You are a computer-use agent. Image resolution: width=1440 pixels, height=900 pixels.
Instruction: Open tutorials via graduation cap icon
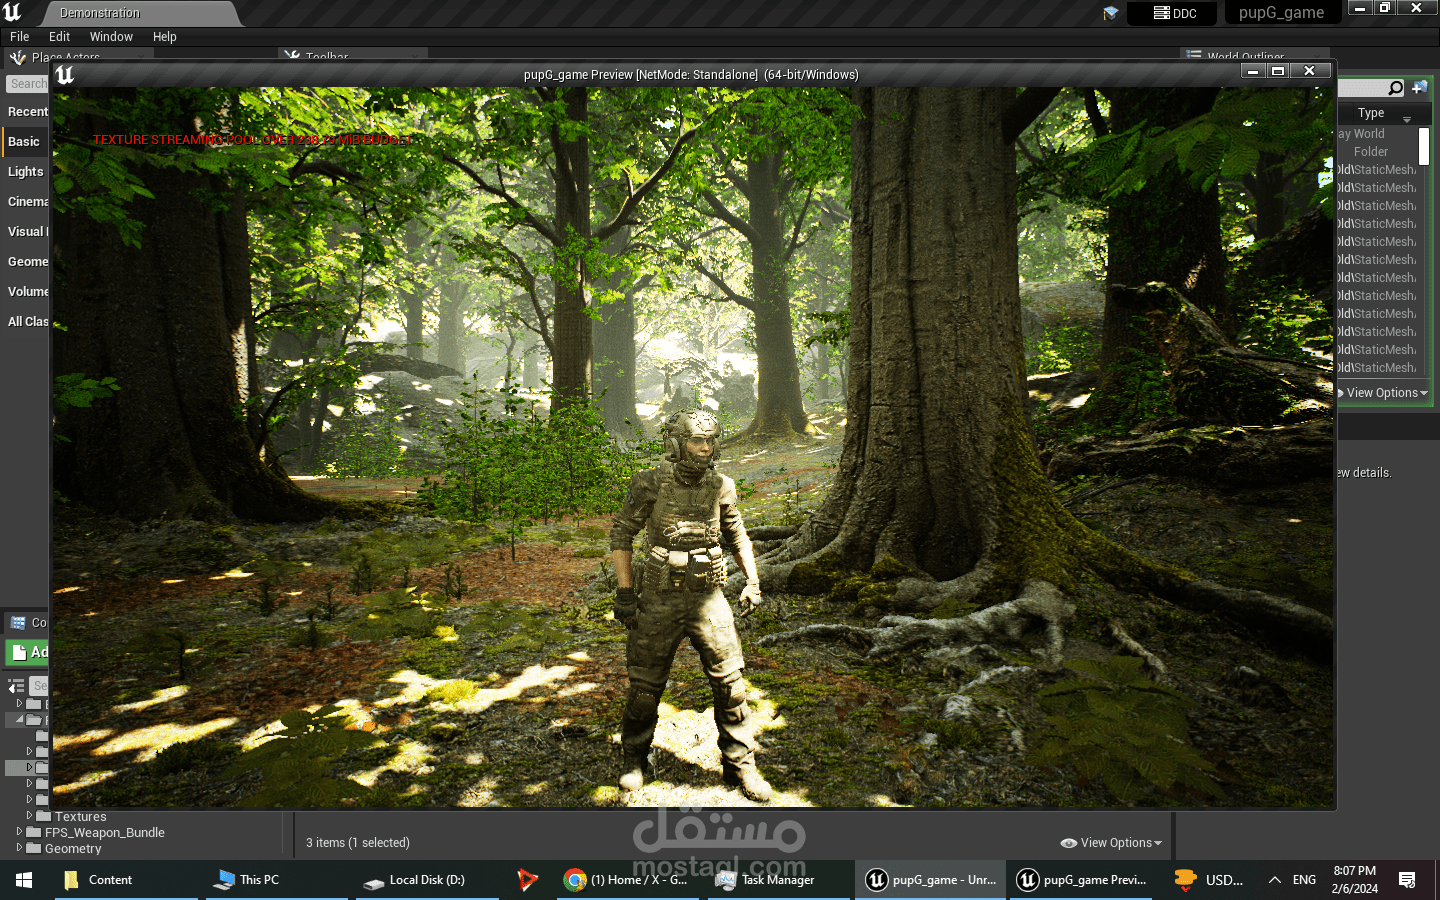click(x=1110, y=13)
